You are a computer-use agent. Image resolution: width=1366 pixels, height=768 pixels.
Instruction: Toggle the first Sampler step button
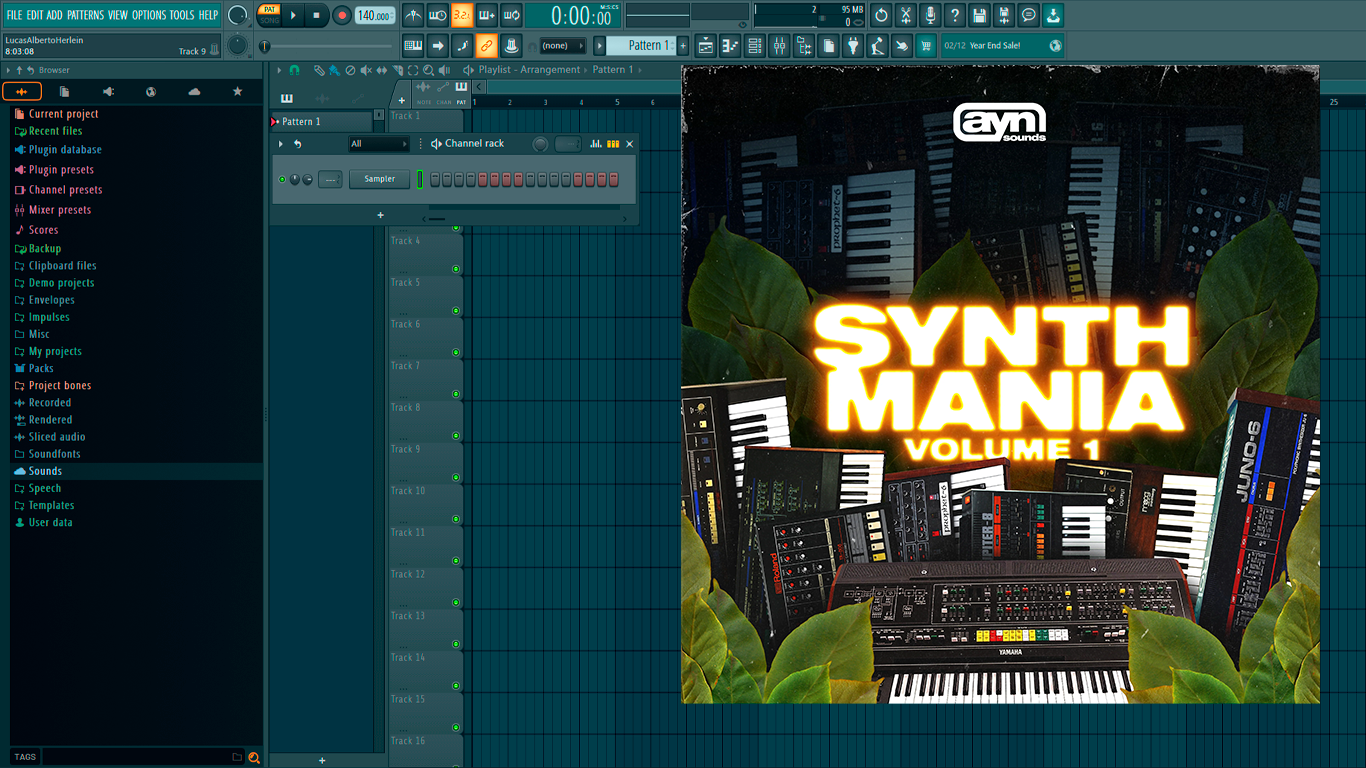(435, 179)
